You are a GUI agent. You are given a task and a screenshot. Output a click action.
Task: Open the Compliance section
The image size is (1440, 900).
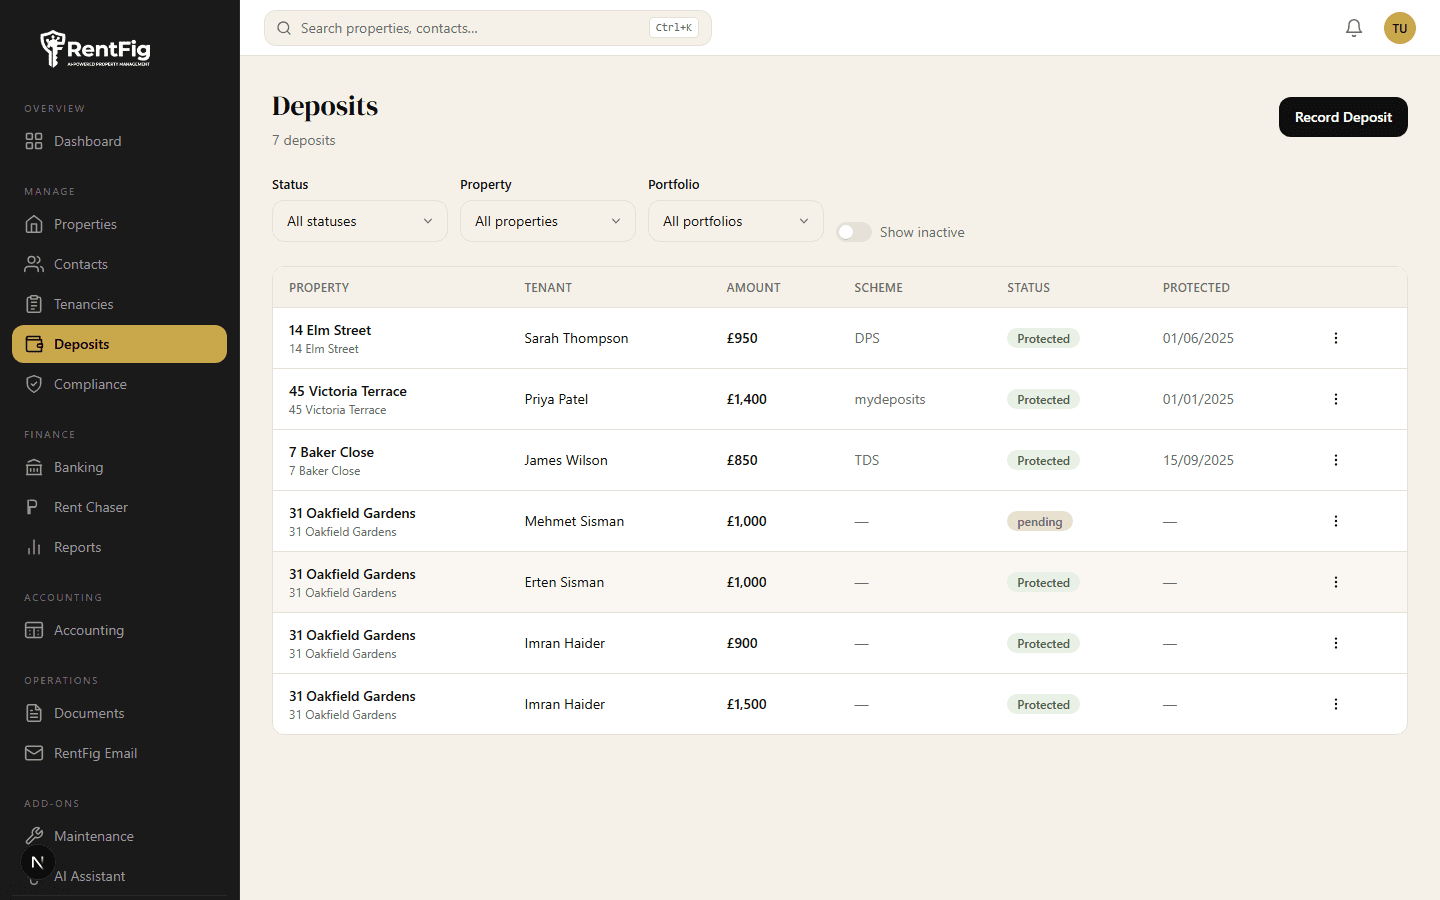[90, 384]
